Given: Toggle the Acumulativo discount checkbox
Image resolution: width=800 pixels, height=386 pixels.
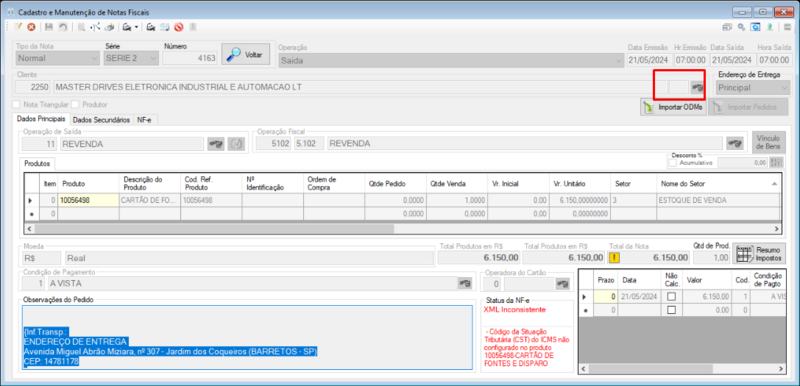Looking at the screenshot, I should [672, 163].
